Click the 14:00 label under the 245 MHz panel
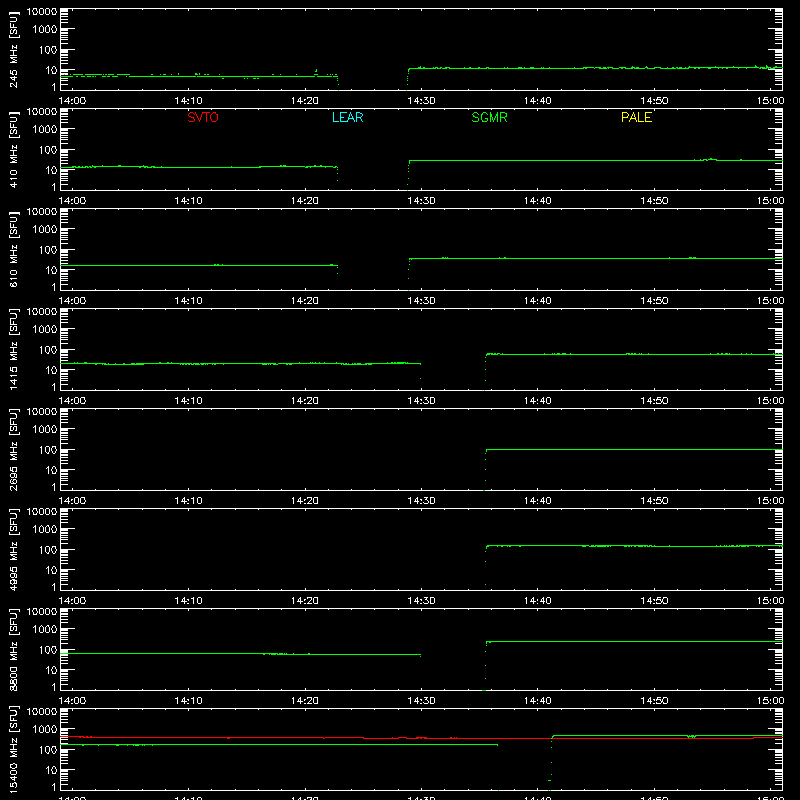The image size is (800, 800). pyautogui.click(x=72, y=101)
